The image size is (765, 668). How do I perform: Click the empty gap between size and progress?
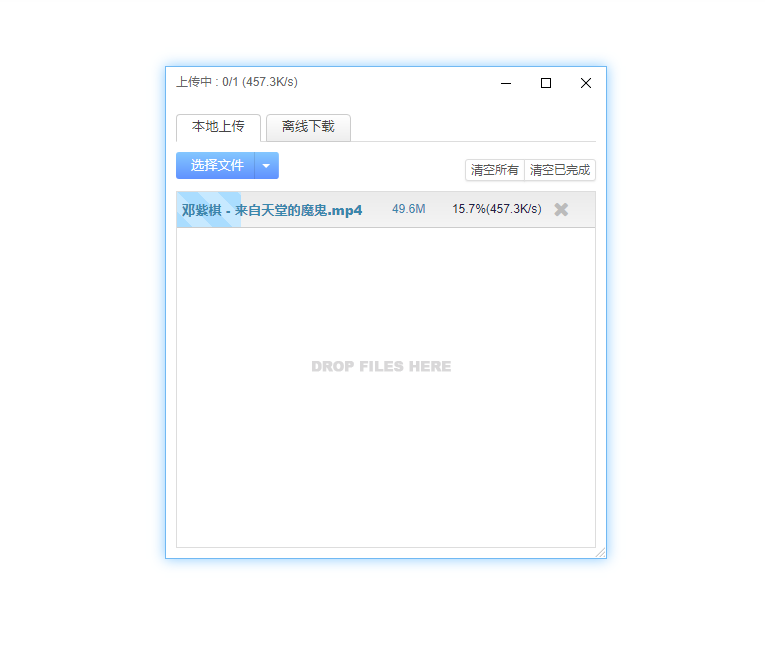coord(438,209)
